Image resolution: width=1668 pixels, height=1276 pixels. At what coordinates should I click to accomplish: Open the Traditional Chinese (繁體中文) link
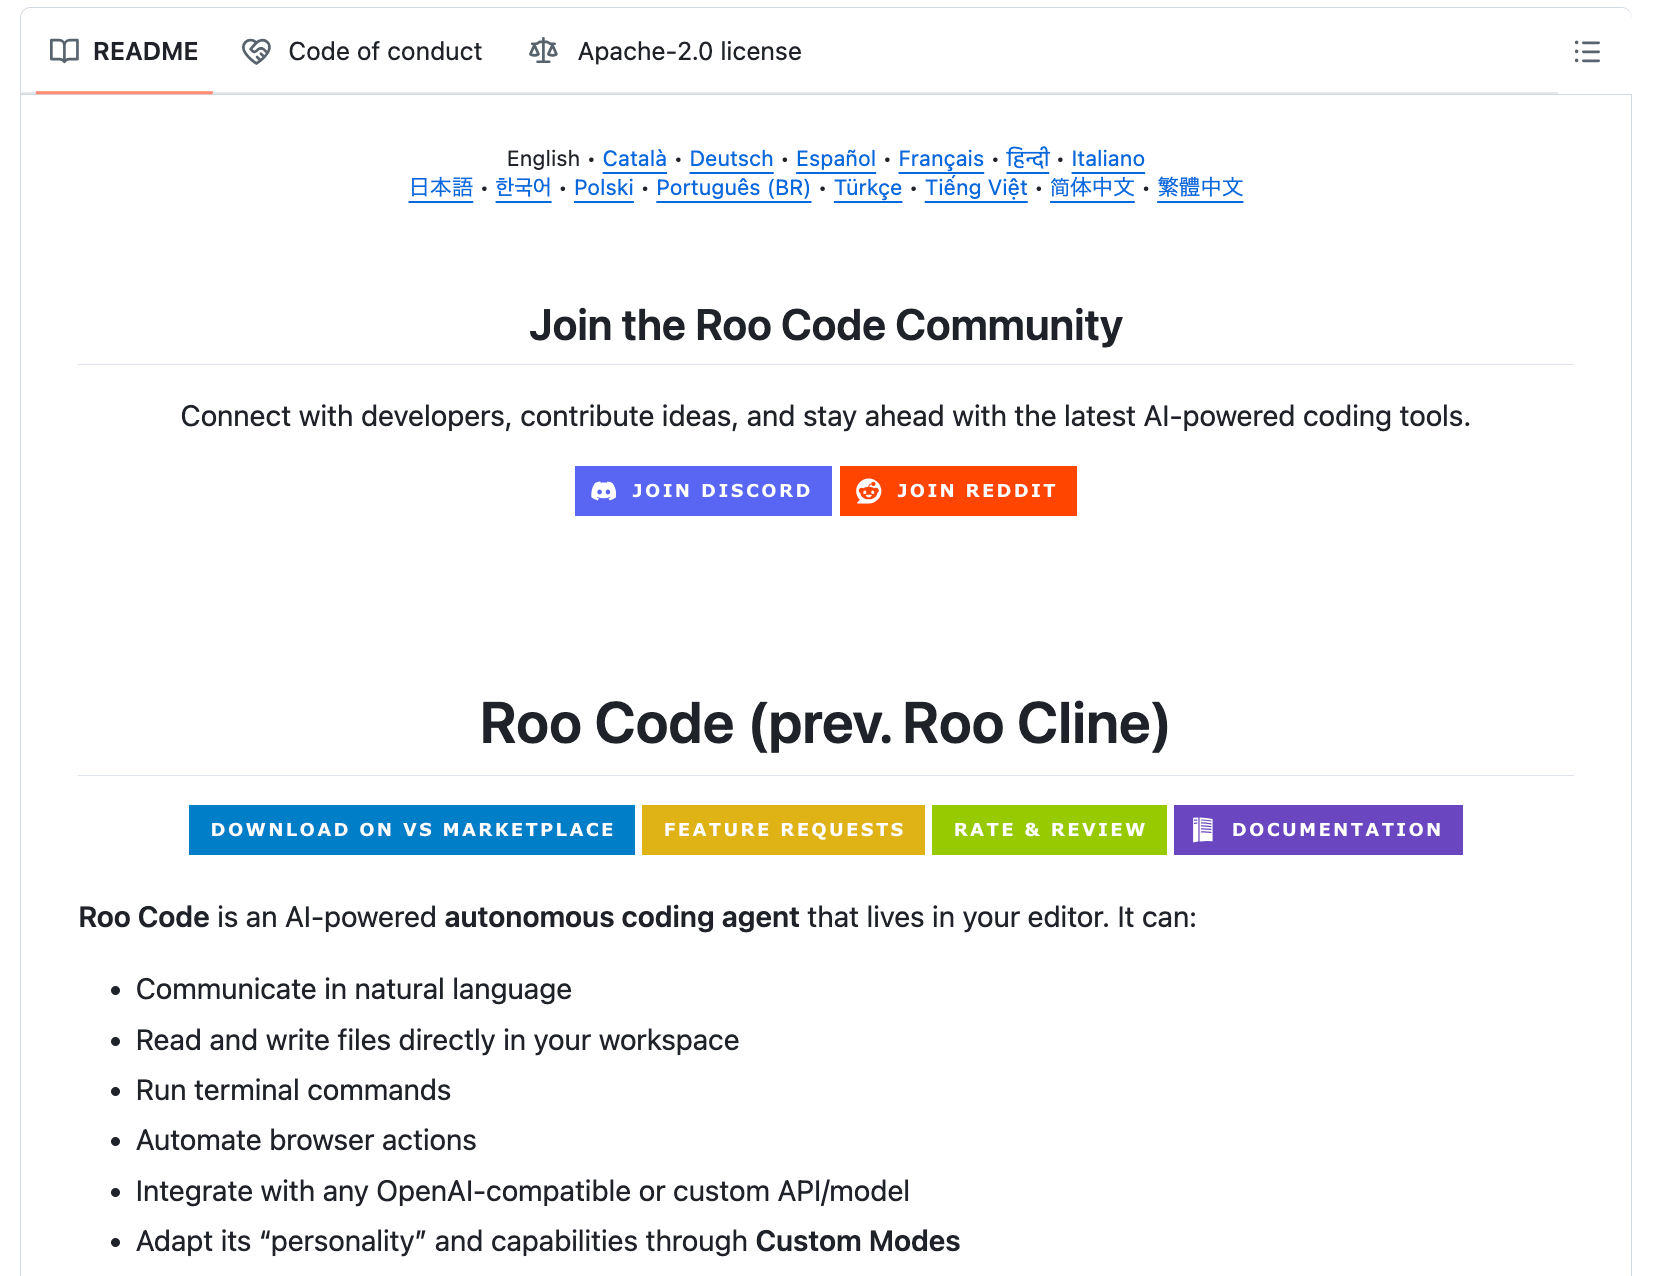(1200, 188)
